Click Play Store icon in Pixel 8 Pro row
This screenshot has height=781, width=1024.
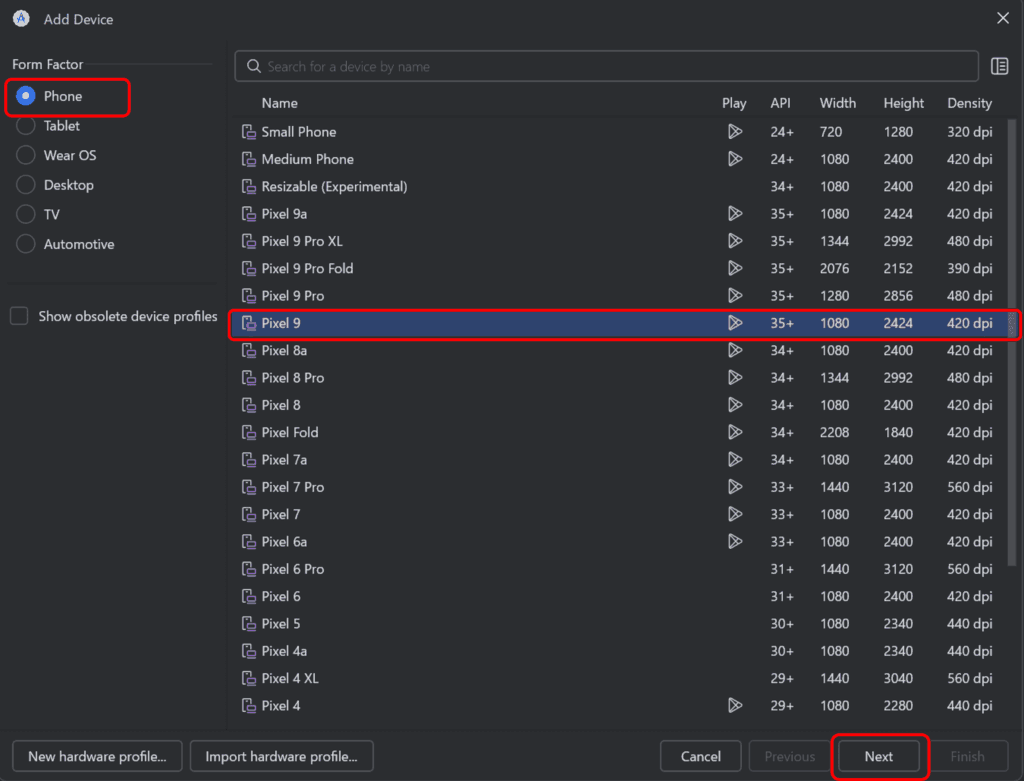(x=735, y=378)
